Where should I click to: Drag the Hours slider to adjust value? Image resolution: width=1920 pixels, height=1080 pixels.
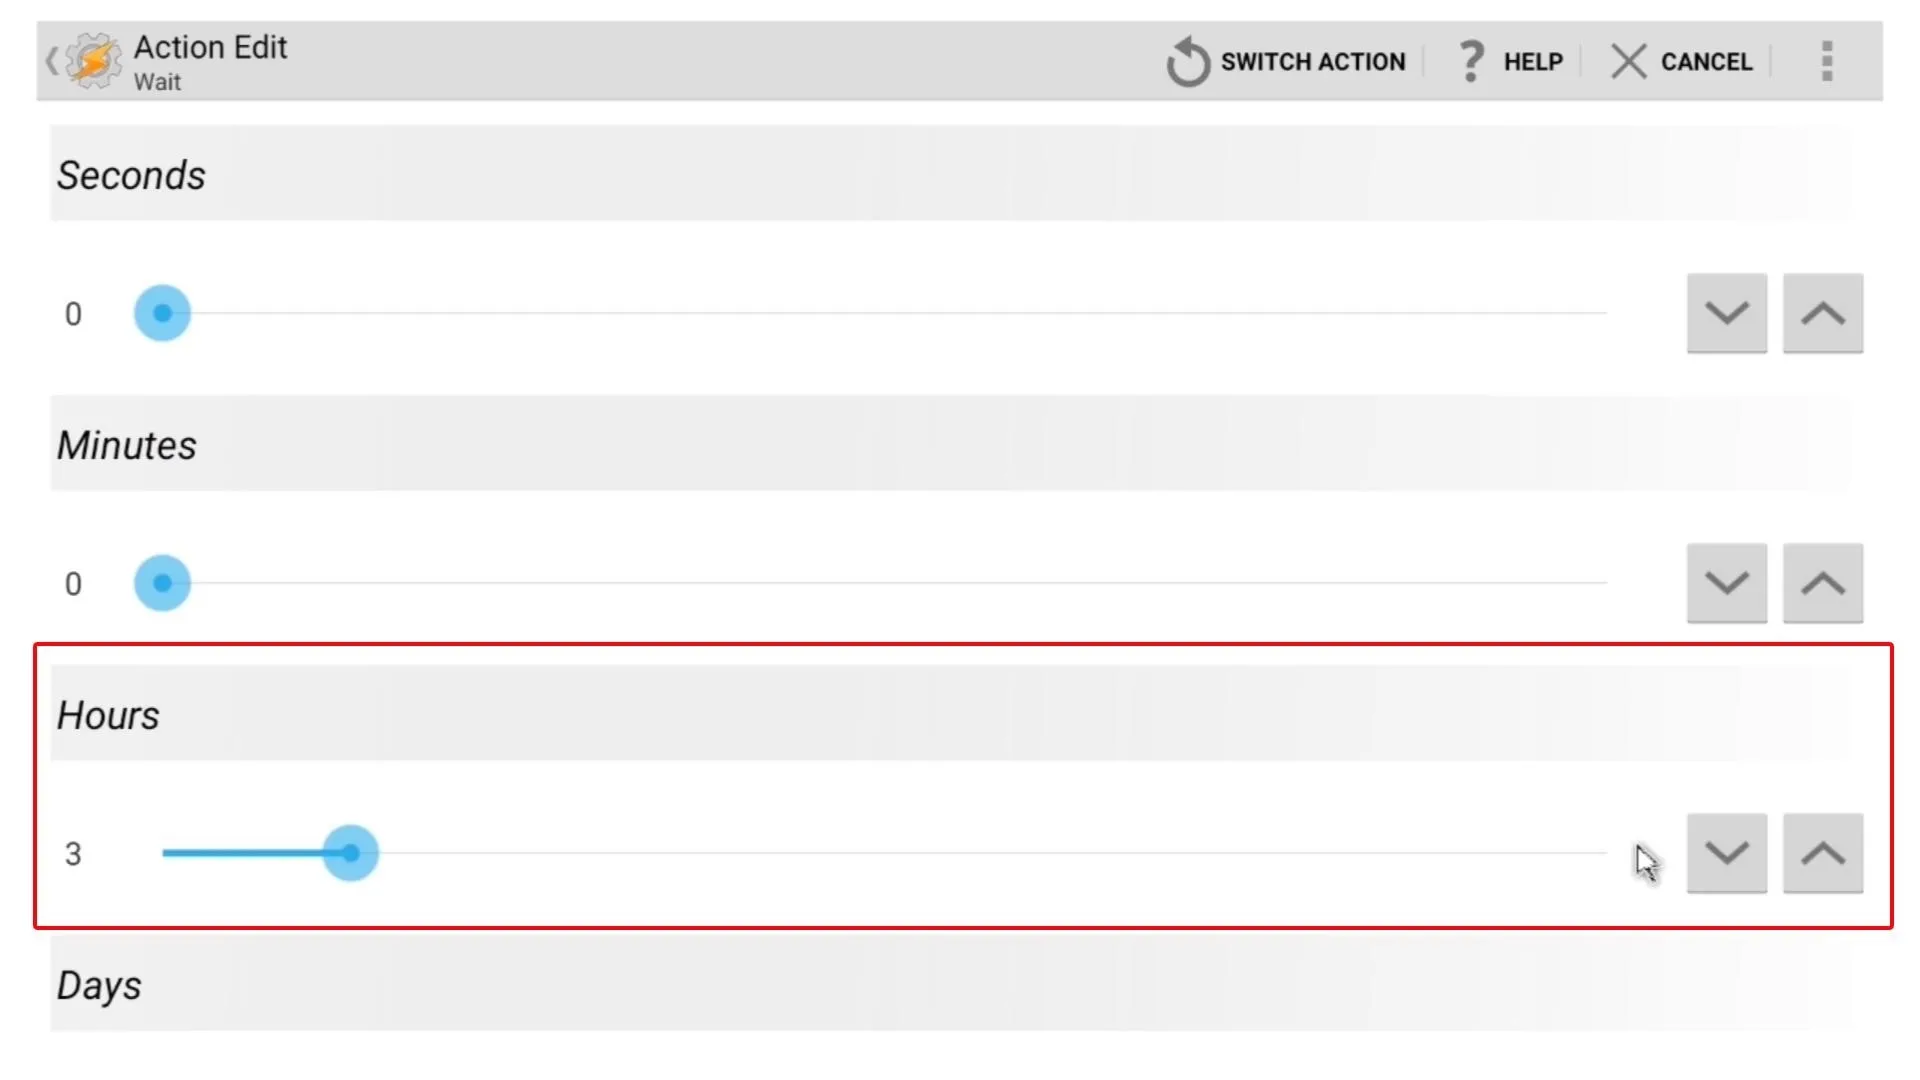[349, 853]
